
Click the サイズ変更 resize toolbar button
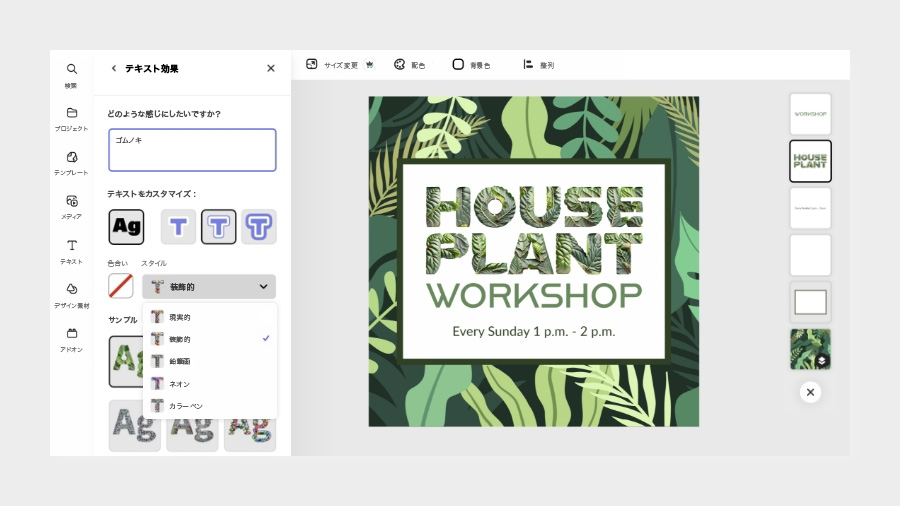[x=332, y=65]
